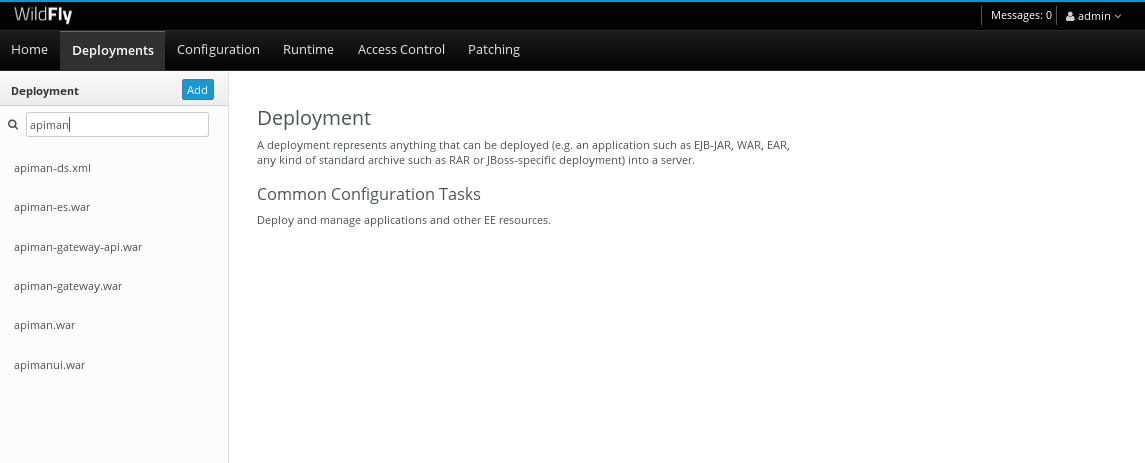Switch to the Configuration tab

click(x=218, y=50)
